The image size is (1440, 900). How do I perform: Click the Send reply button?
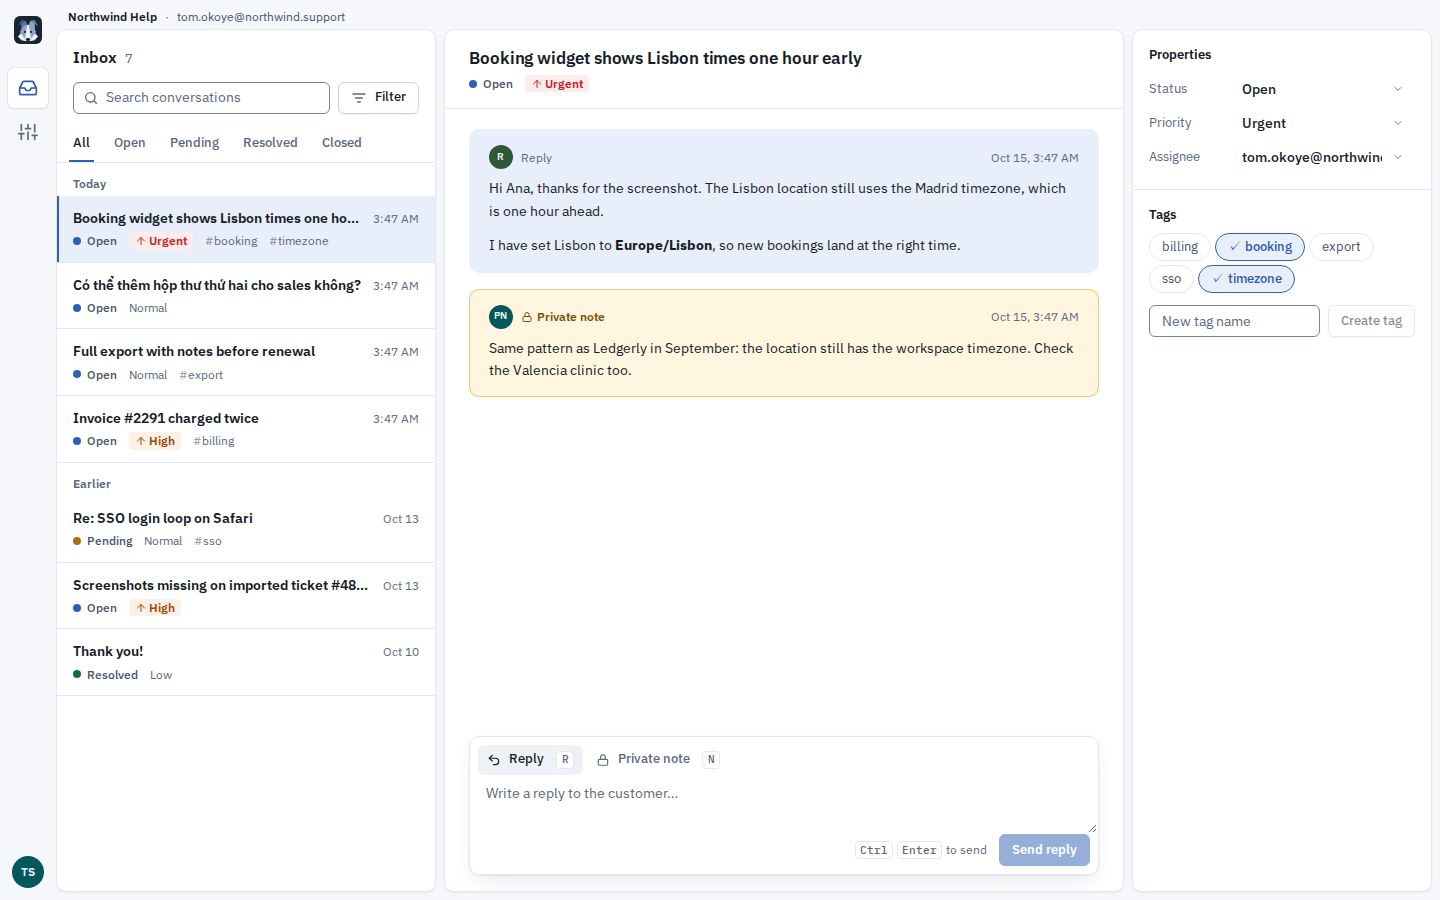tap(1044, 850)
